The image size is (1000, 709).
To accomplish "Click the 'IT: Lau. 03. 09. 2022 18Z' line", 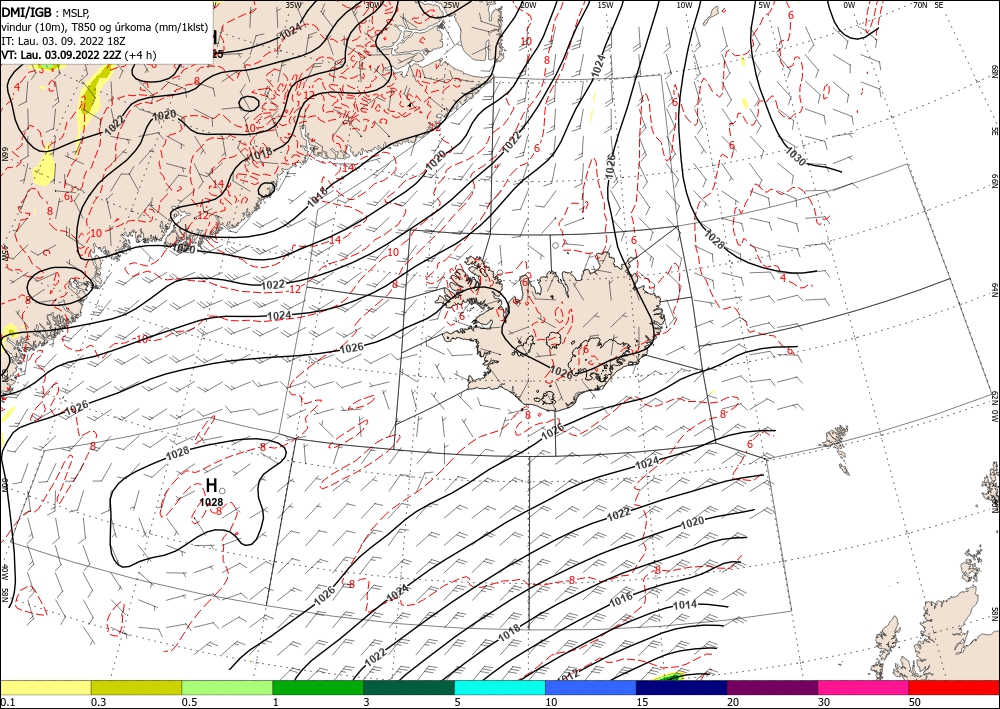I will (62, 41).
